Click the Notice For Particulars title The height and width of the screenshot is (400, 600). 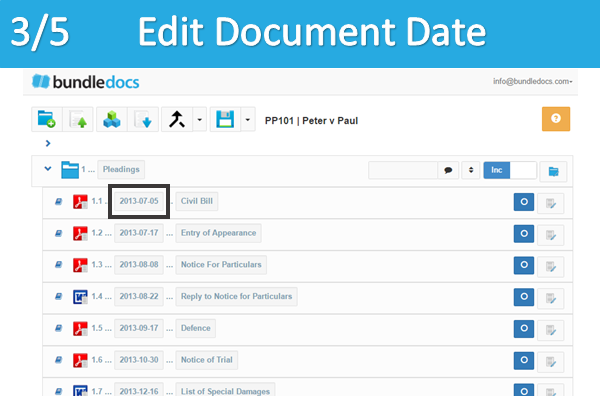[x=221, y=265]
